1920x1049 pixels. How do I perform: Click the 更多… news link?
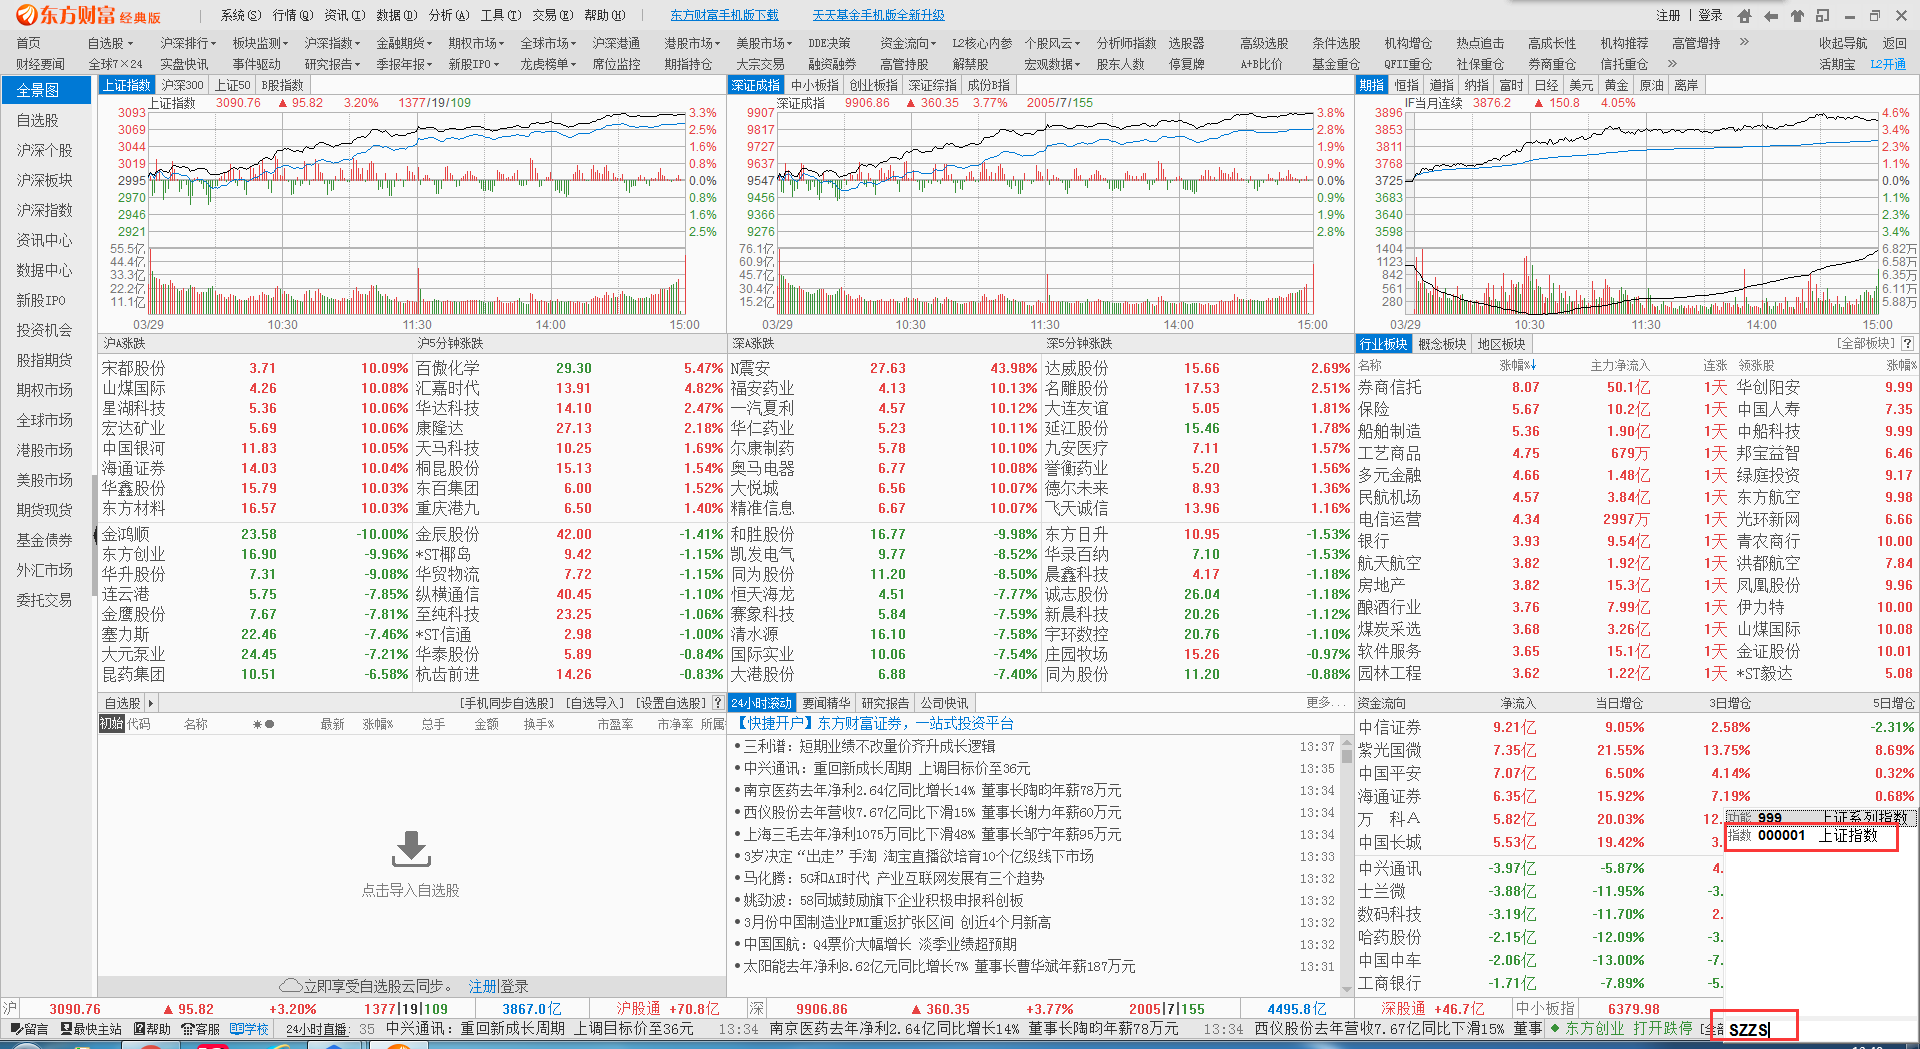(1326, 703)
